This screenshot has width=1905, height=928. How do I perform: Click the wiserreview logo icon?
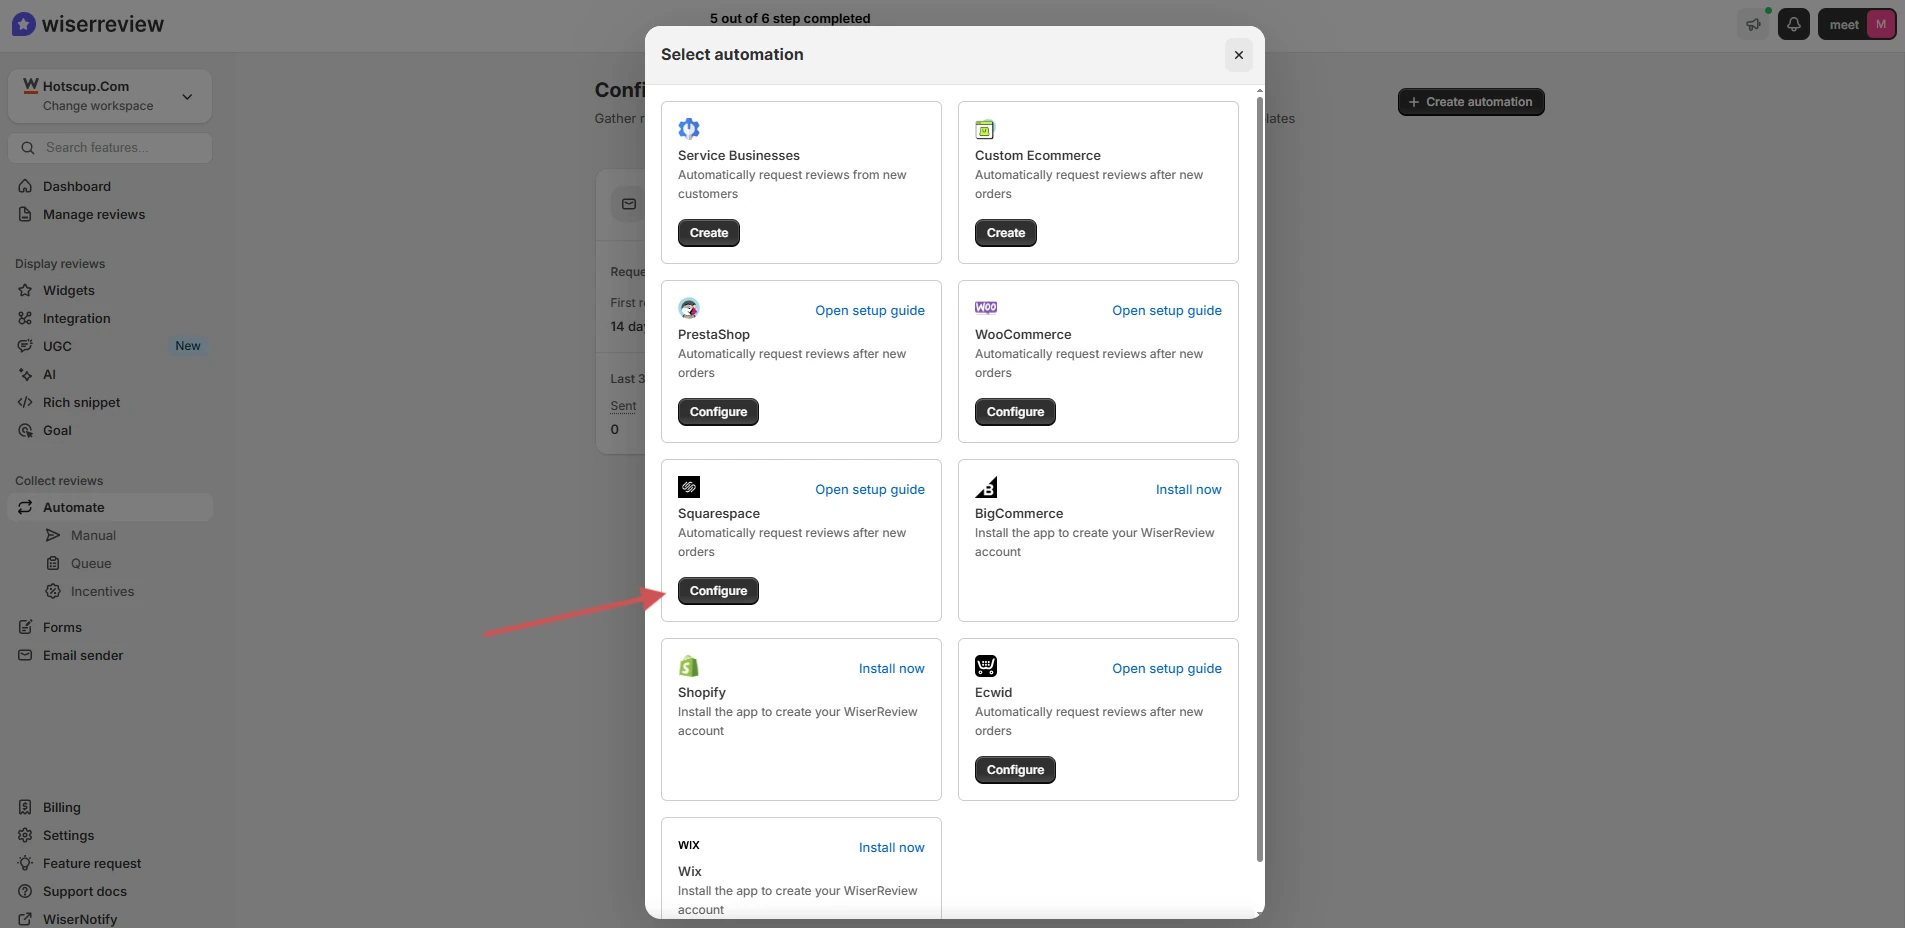(x=24, y=24)
